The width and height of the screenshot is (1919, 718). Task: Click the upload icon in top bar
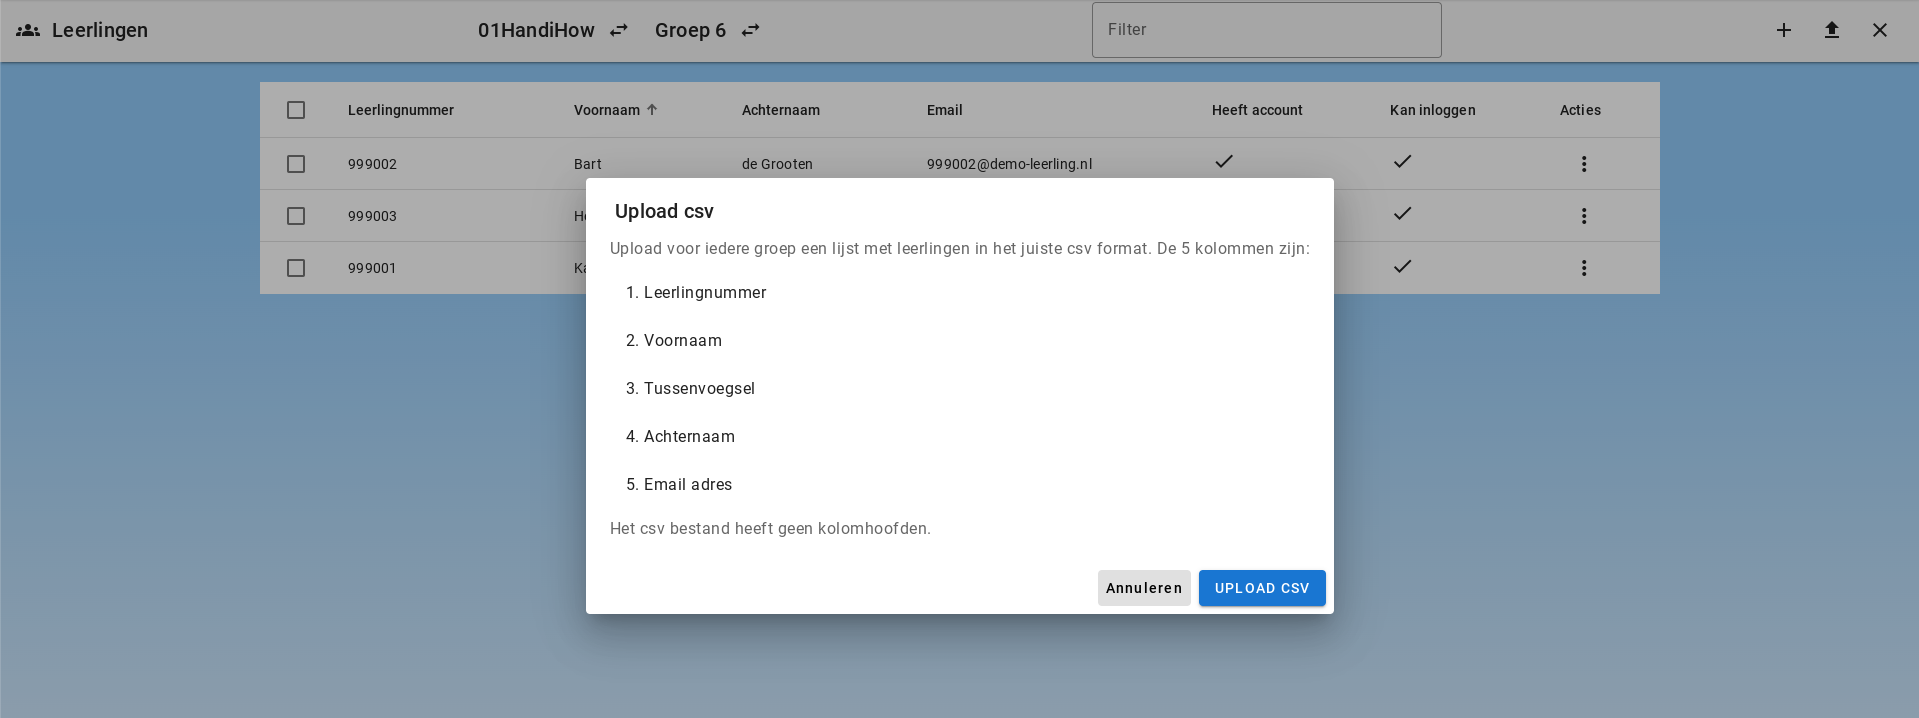1832,30
